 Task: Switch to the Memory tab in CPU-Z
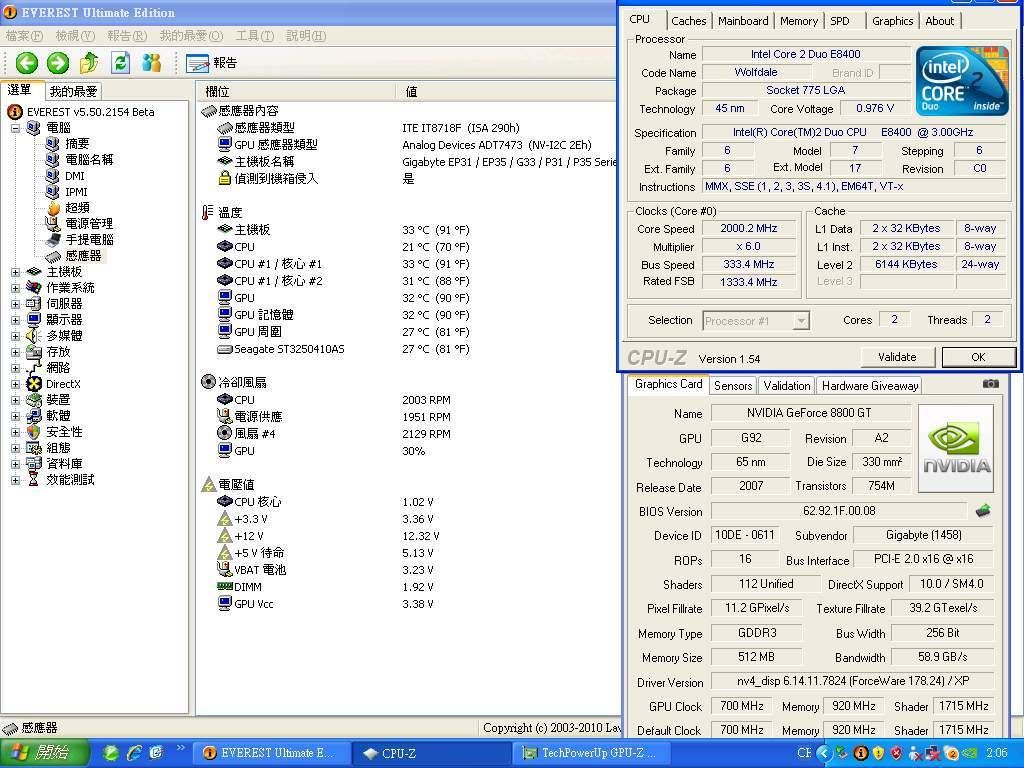(799, 21)
